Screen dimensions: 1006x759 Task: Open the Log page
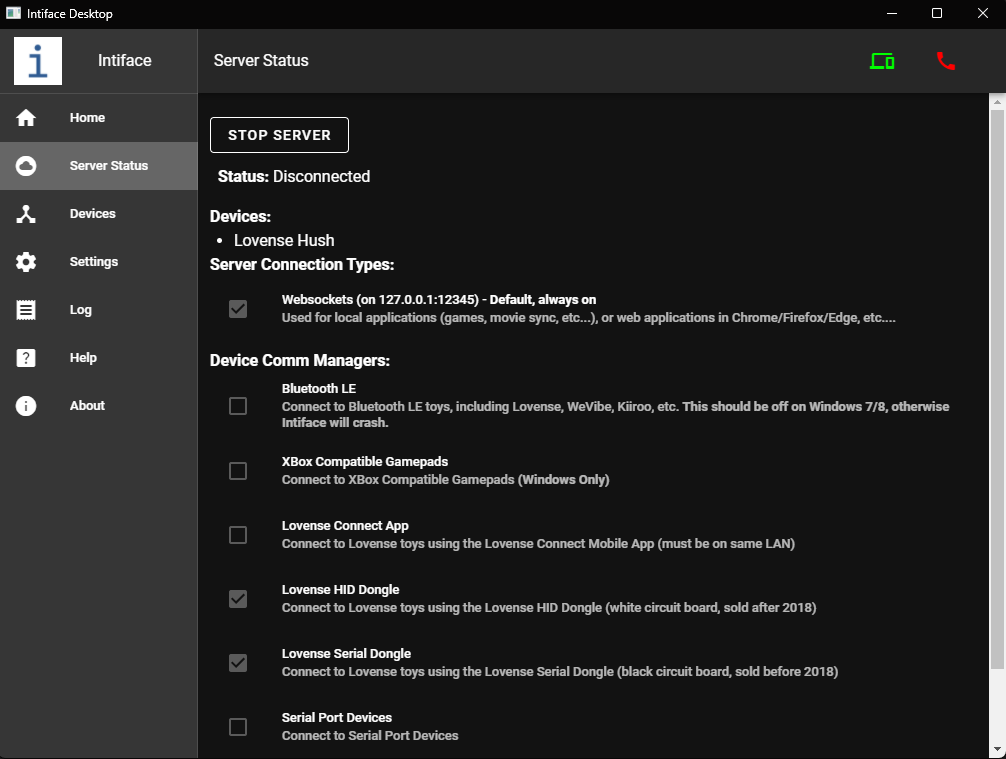point(99,310)
